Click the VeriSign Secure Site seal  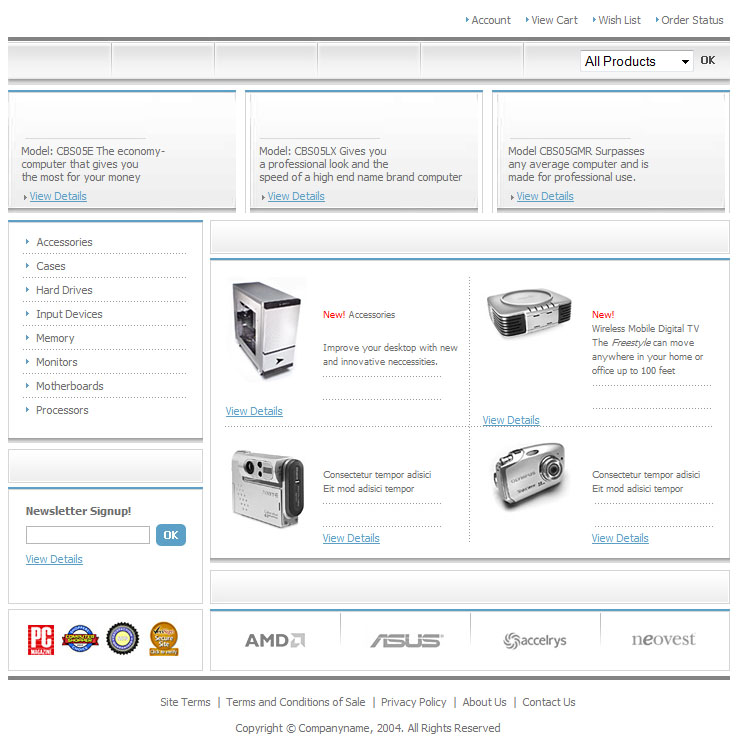tap(164, 639)
